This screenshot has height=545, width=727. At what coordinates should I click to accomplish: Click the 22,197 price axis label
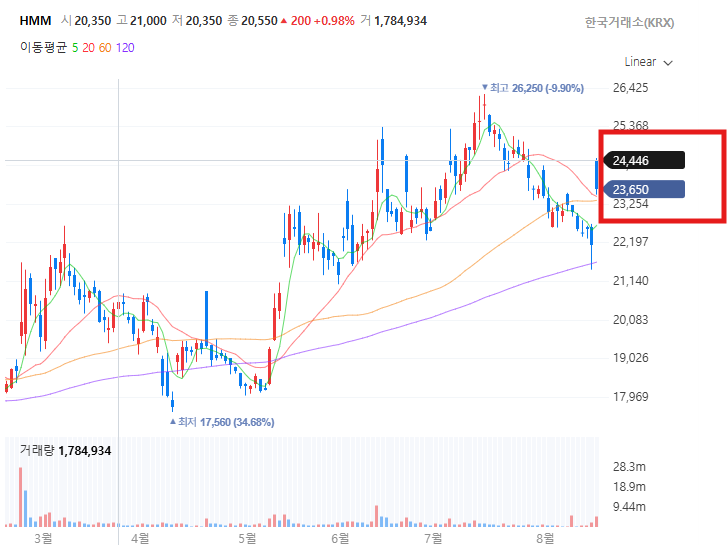tap(630, 242)
